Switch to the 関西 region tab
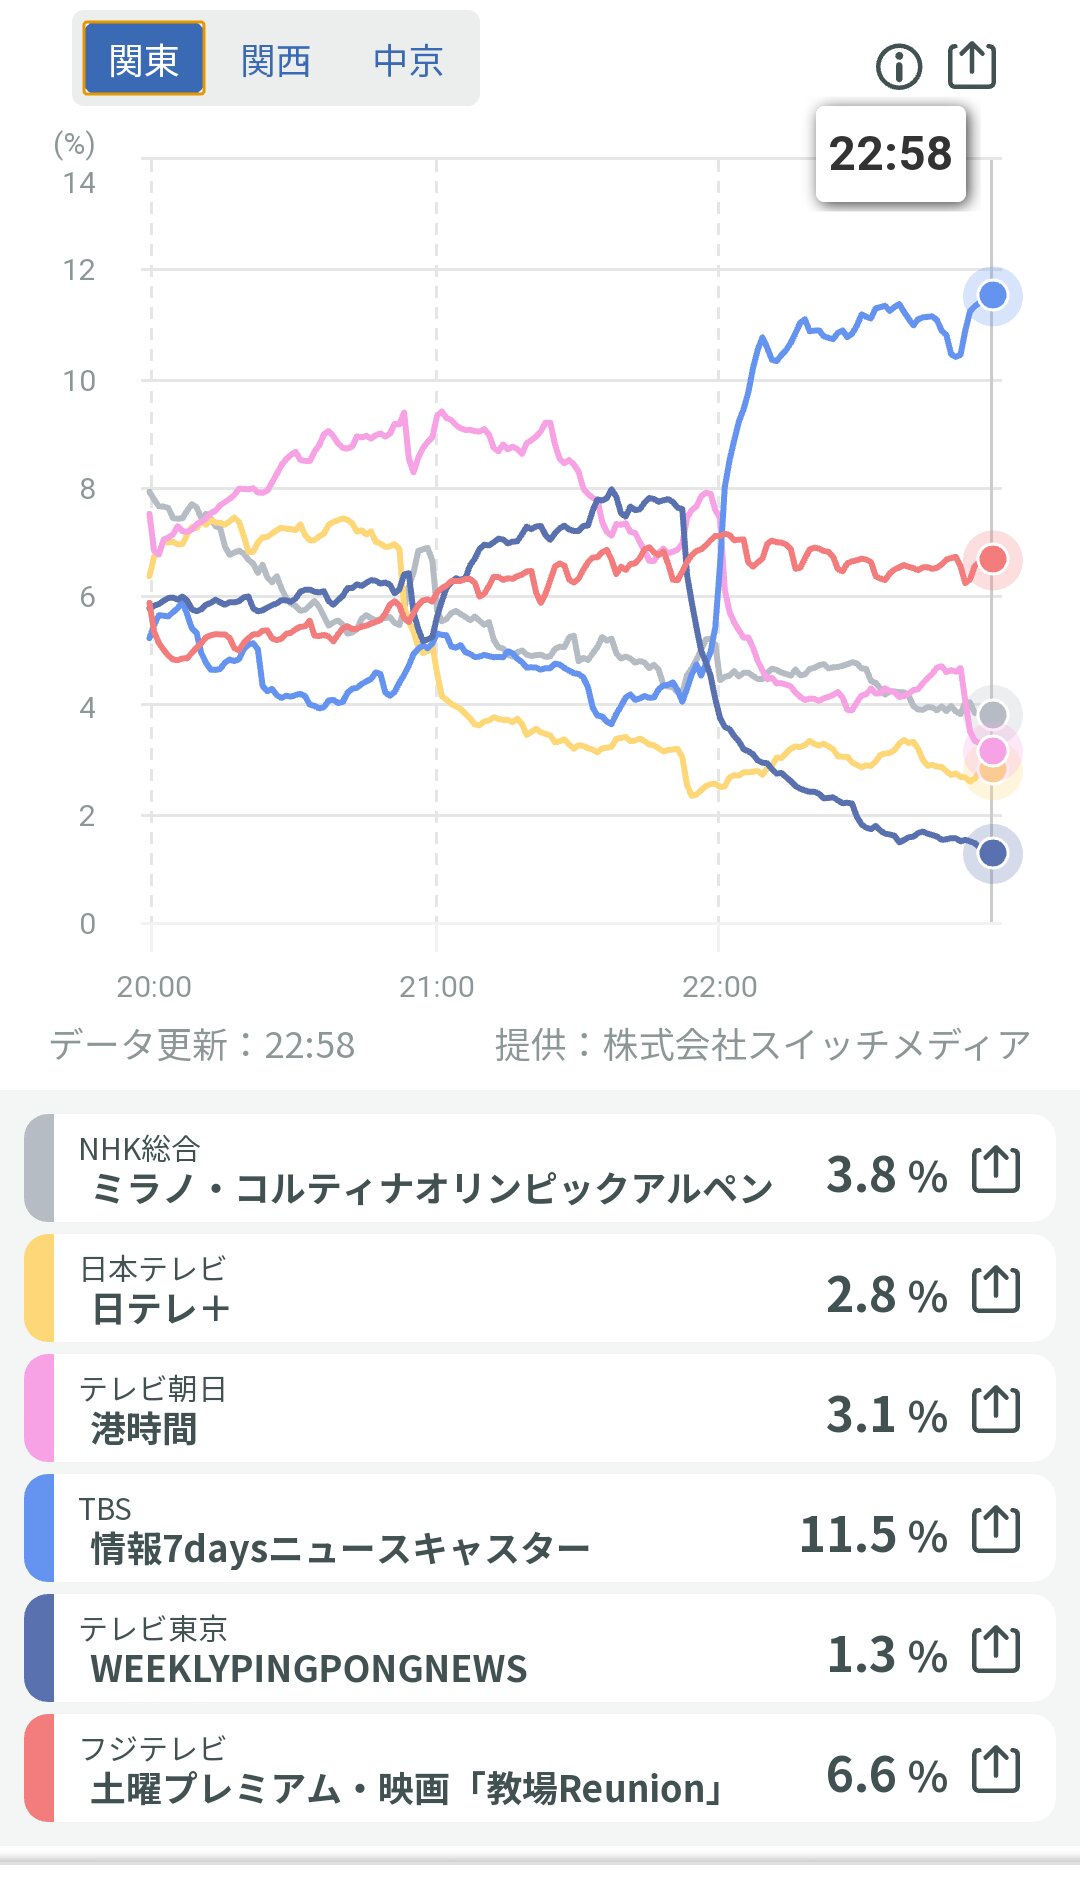The image size is (1080, 1896). point(276,61)
